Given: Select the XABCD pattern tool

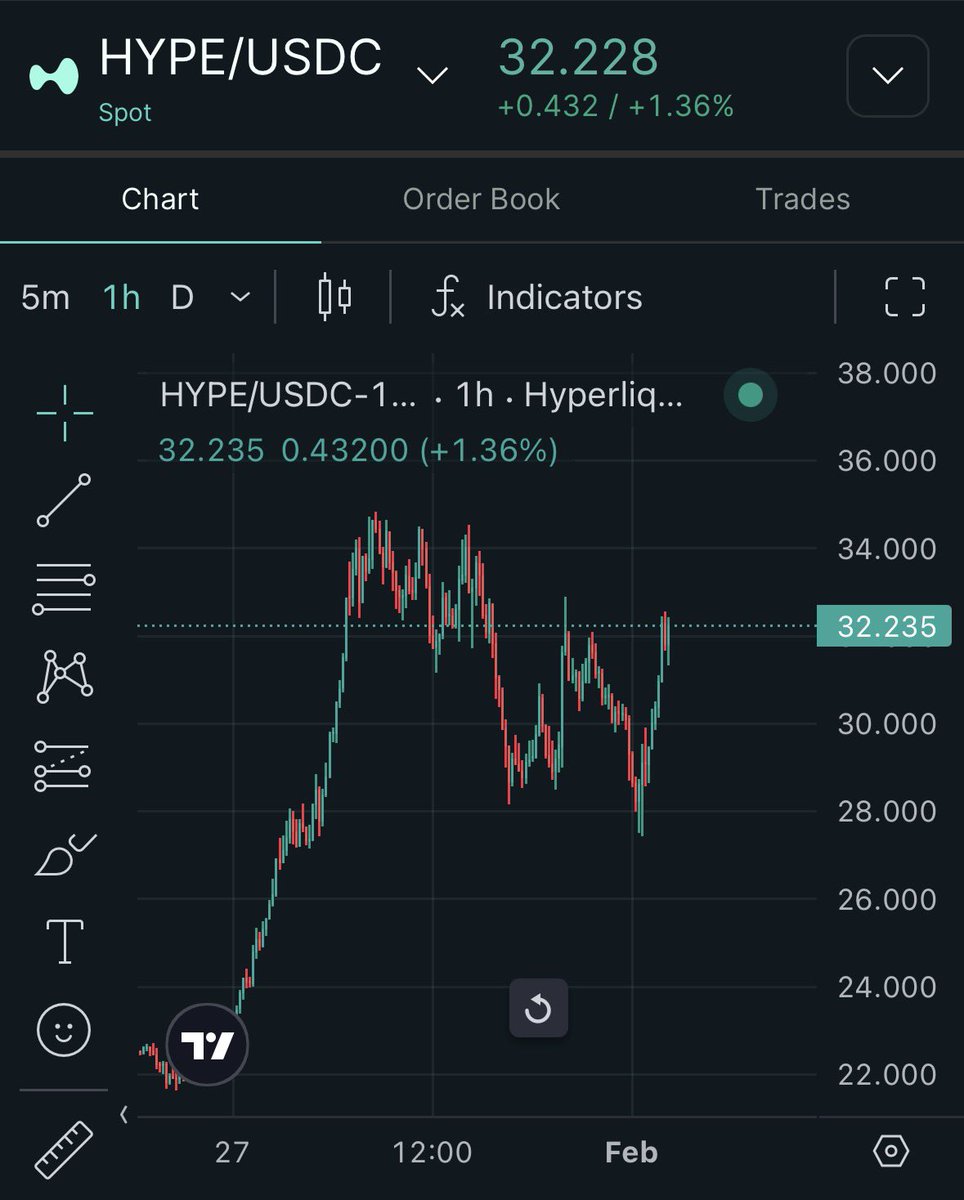Looking at the screenshot, I should coord(63,675).
